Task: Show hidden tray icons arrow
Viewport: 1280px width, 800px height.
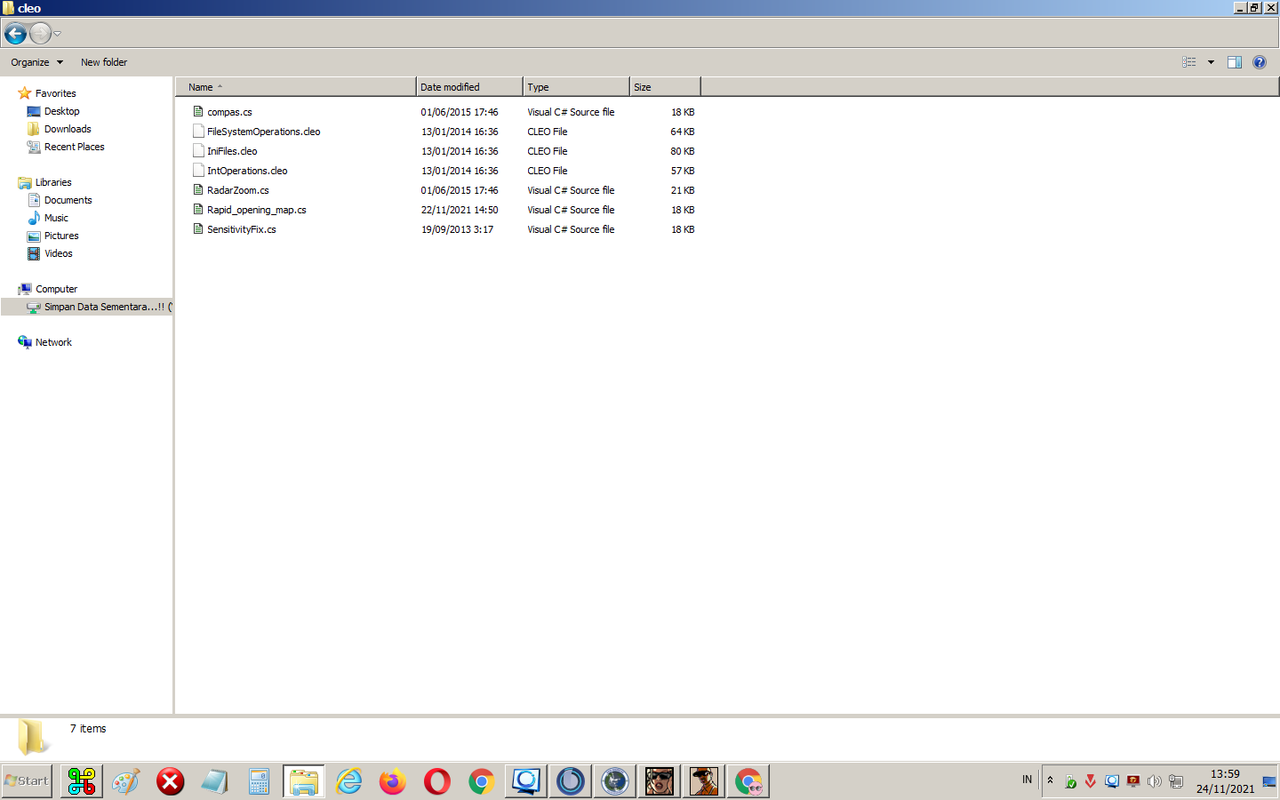Action: 1050,780
